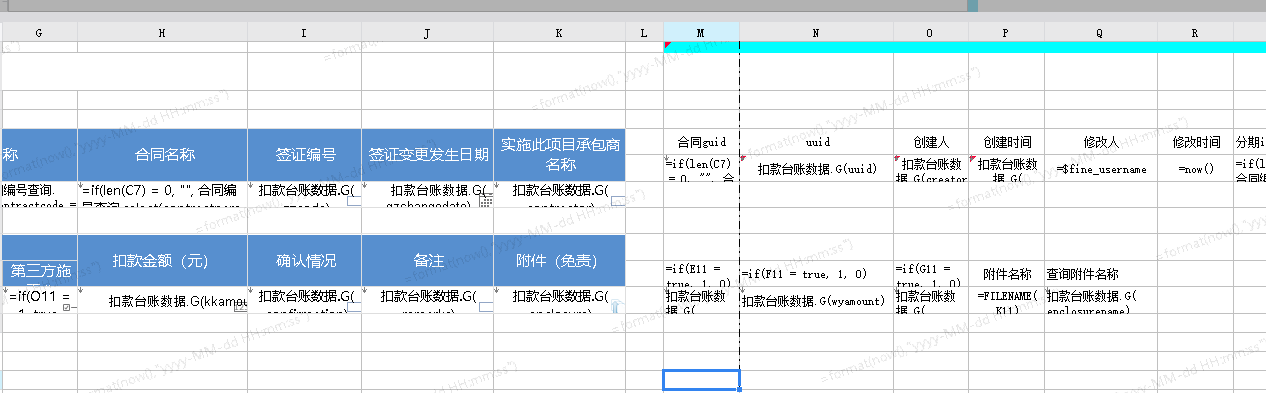Select the 扣款台账数据.G(uuid) cell
Screen dimensions: 1266x393
coord(816,169)
